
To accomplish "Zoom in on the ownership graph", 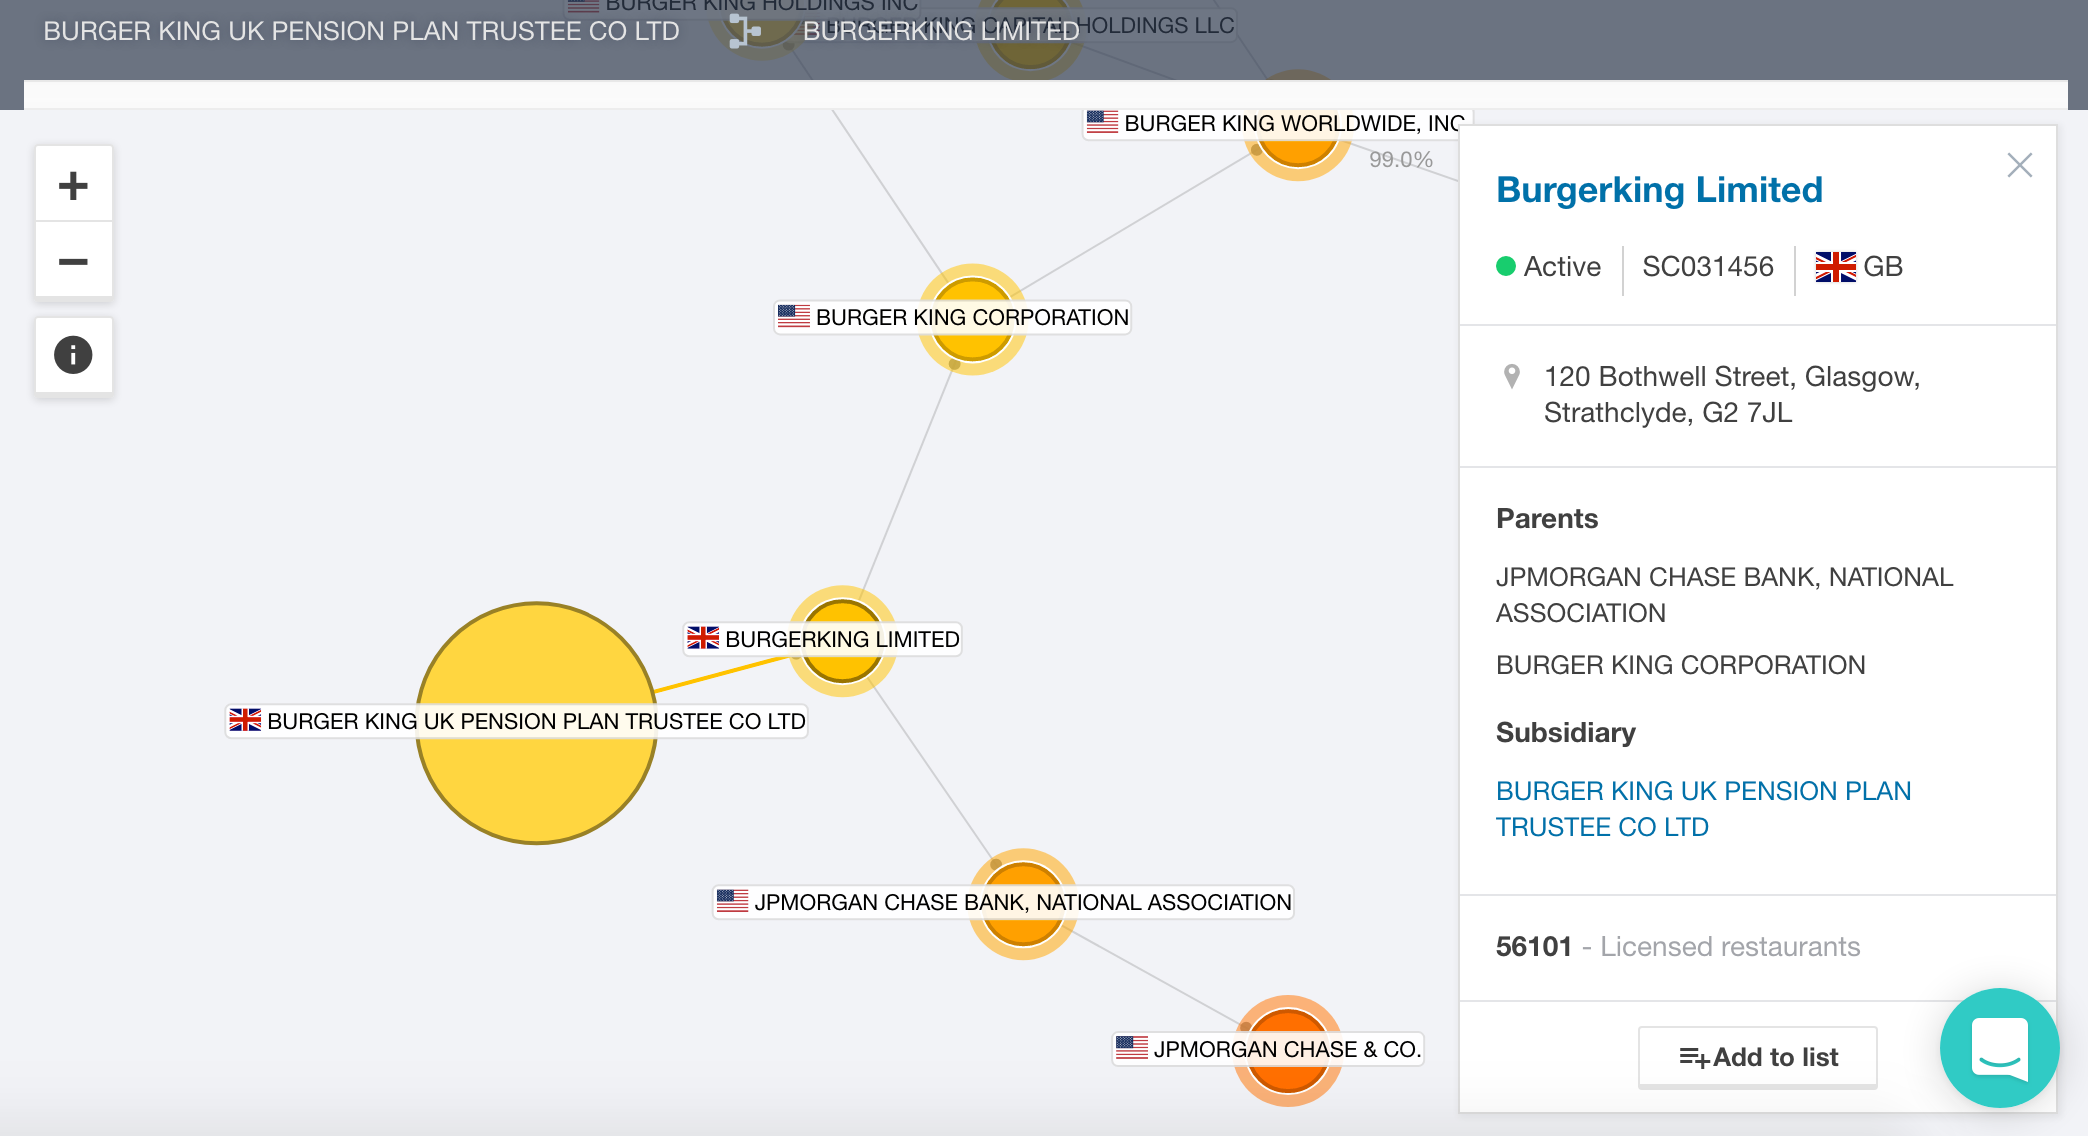I will (73, 185).
